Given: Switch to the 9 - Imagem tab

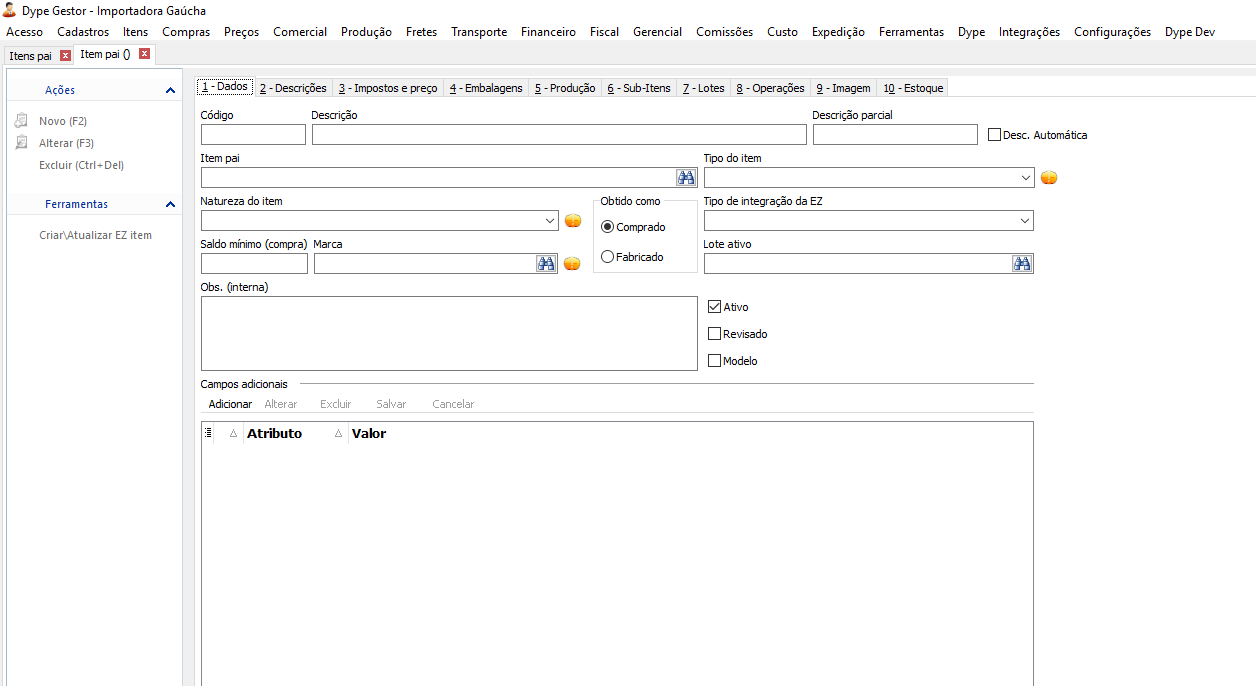Looking at the screenshot, I should (x=844, y=88).
